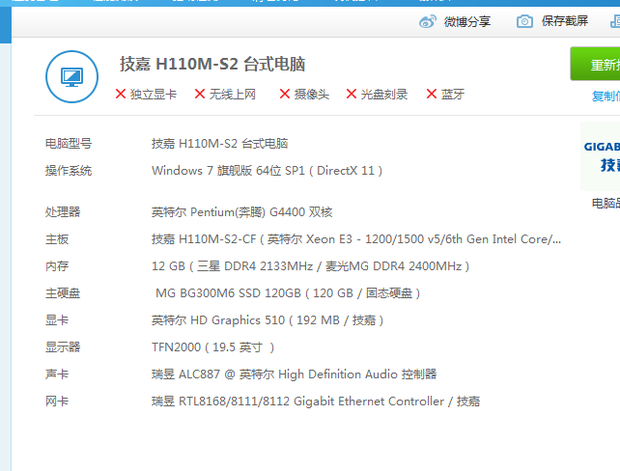The height and width of the screenshot is (471, 620).
Task: Click the GIGABYTE brand logo thumbnail
Action: pyautogui.click(x=600, y=156)
